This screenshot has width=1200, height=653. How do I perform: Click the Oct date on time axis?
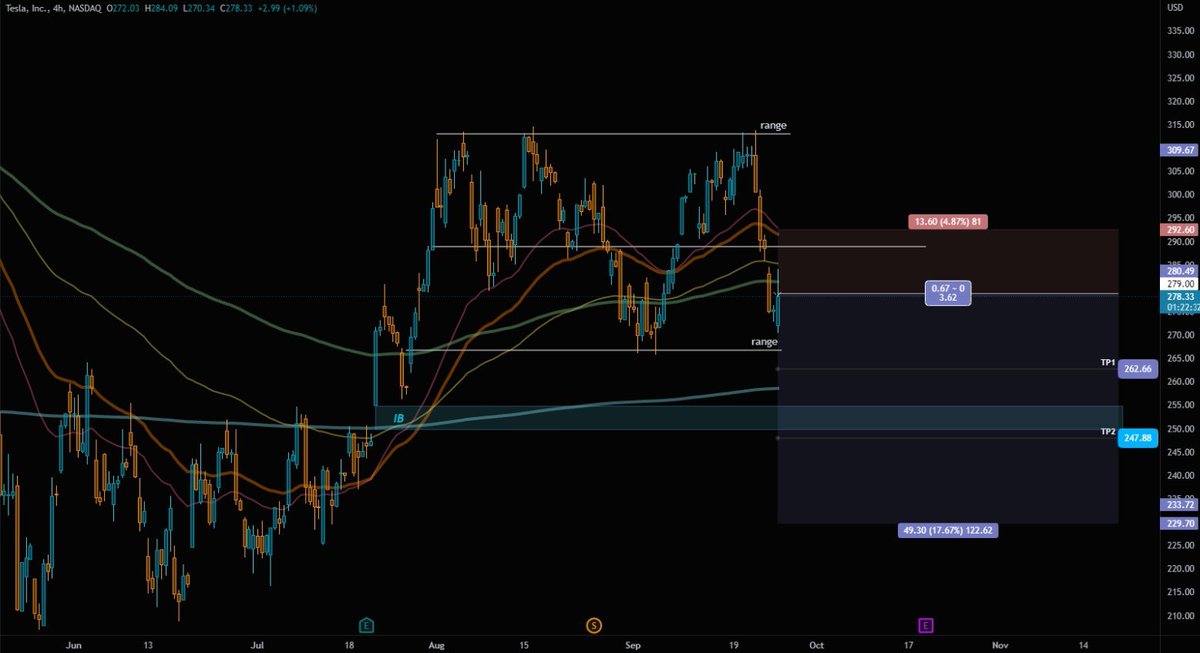tap(816, 644)
